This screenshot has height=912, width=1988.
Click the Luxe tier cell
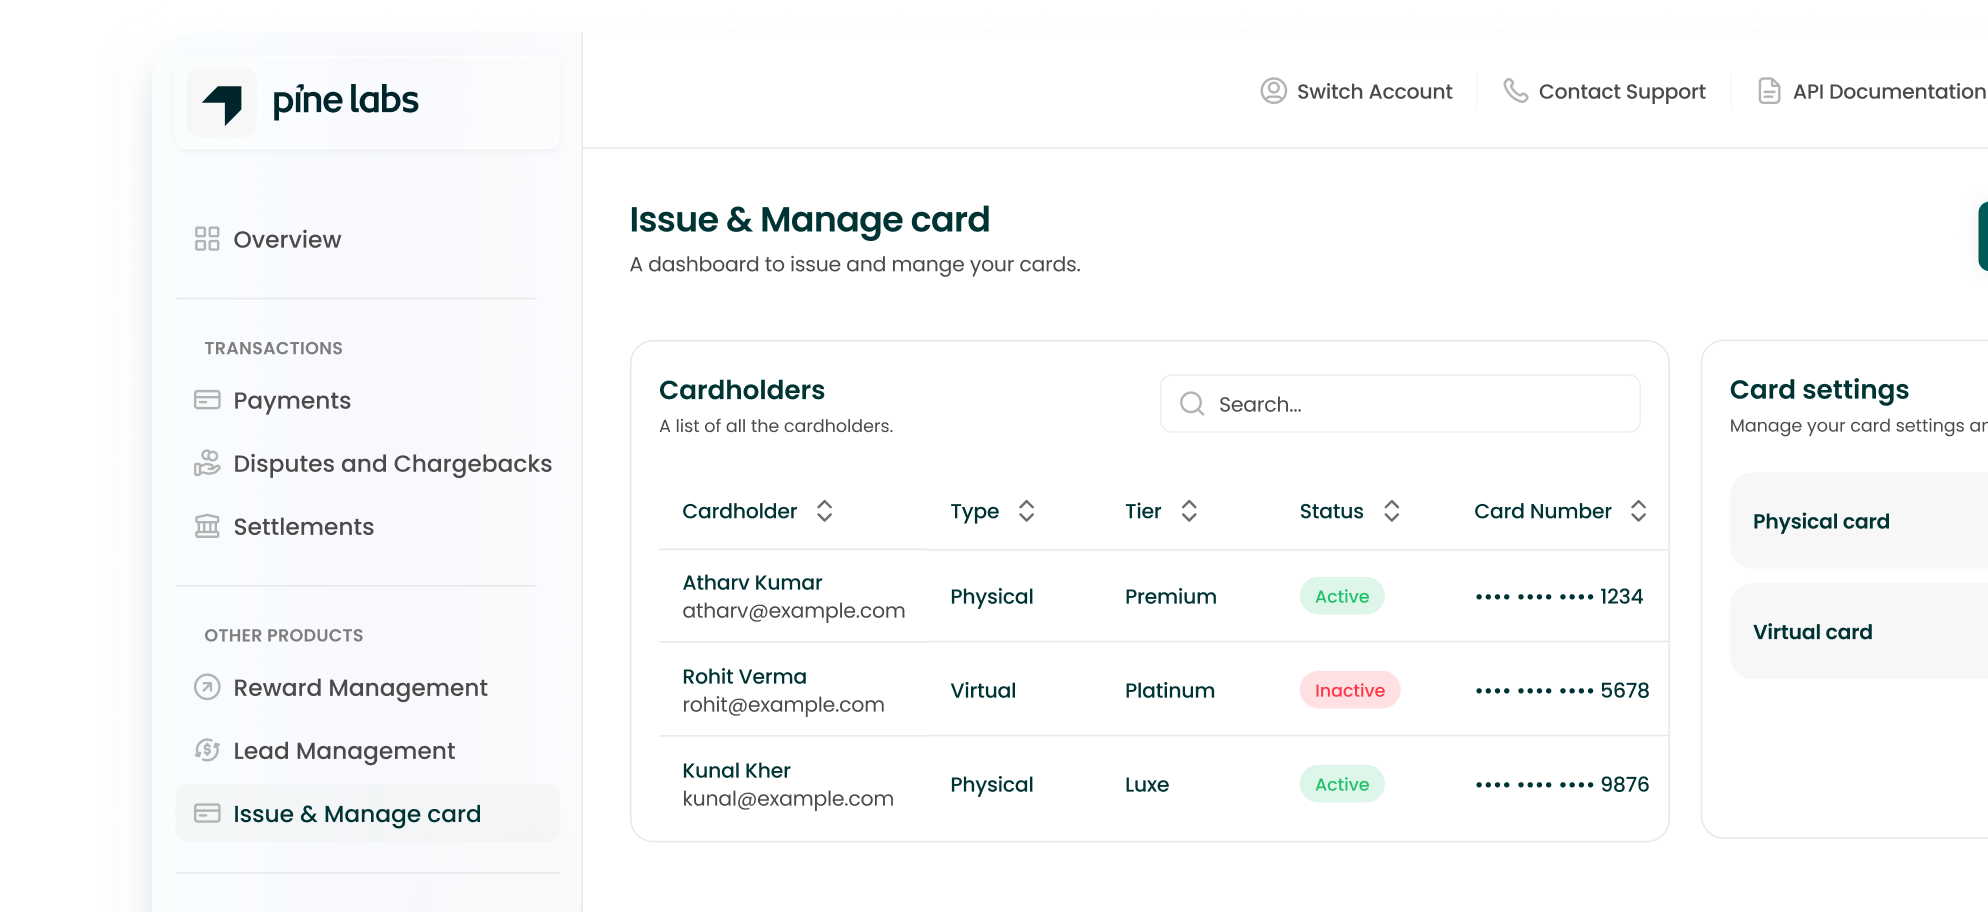(x=1146, y=784)
